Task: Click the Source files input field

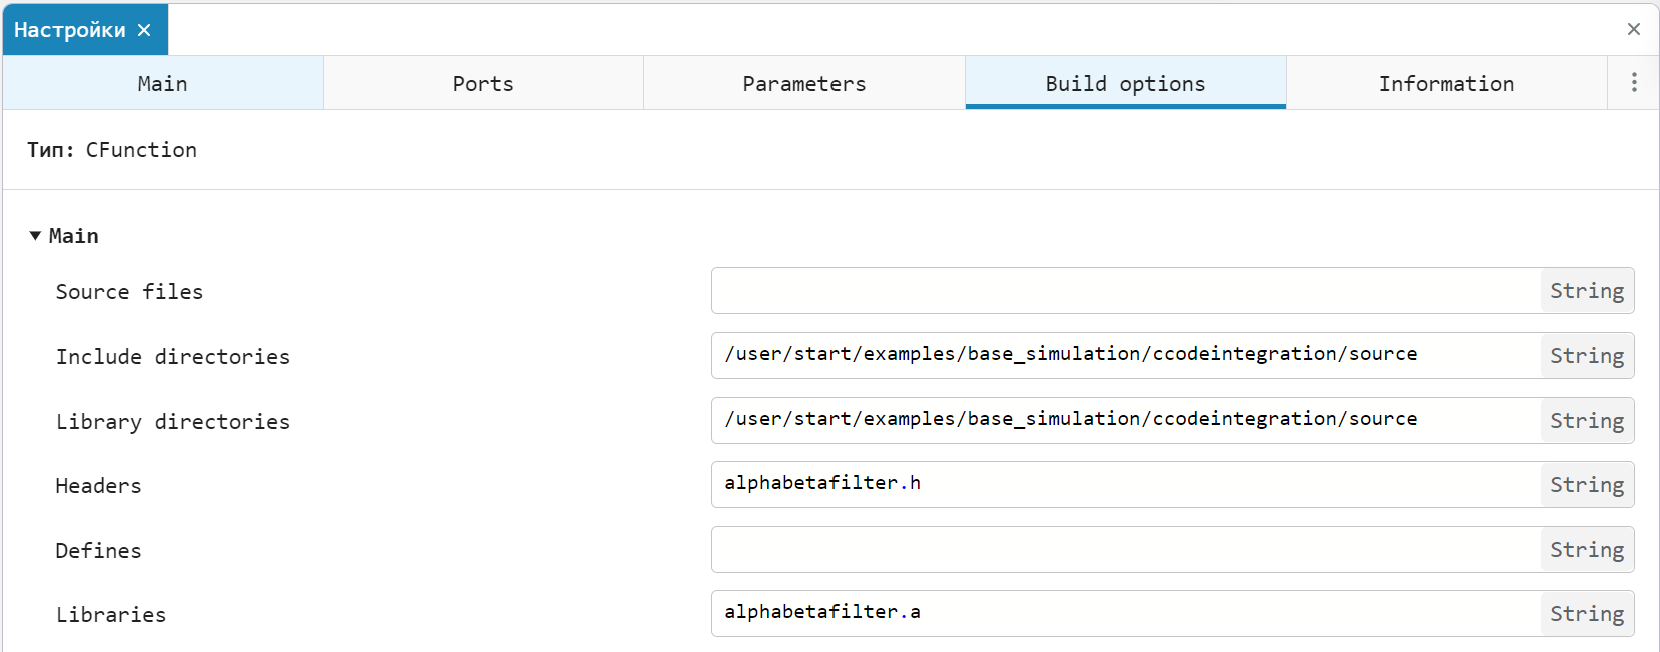Action: [1125, 291]
